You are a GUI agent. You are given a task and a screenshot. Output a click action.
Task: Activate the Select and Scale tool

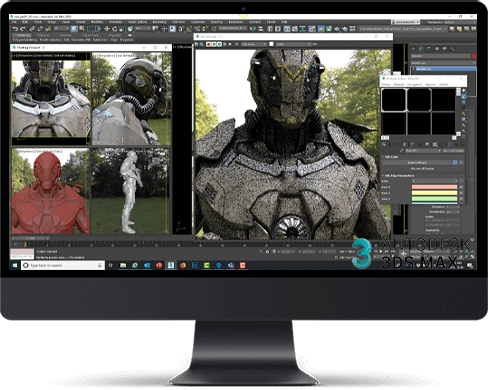coord(122,29)
